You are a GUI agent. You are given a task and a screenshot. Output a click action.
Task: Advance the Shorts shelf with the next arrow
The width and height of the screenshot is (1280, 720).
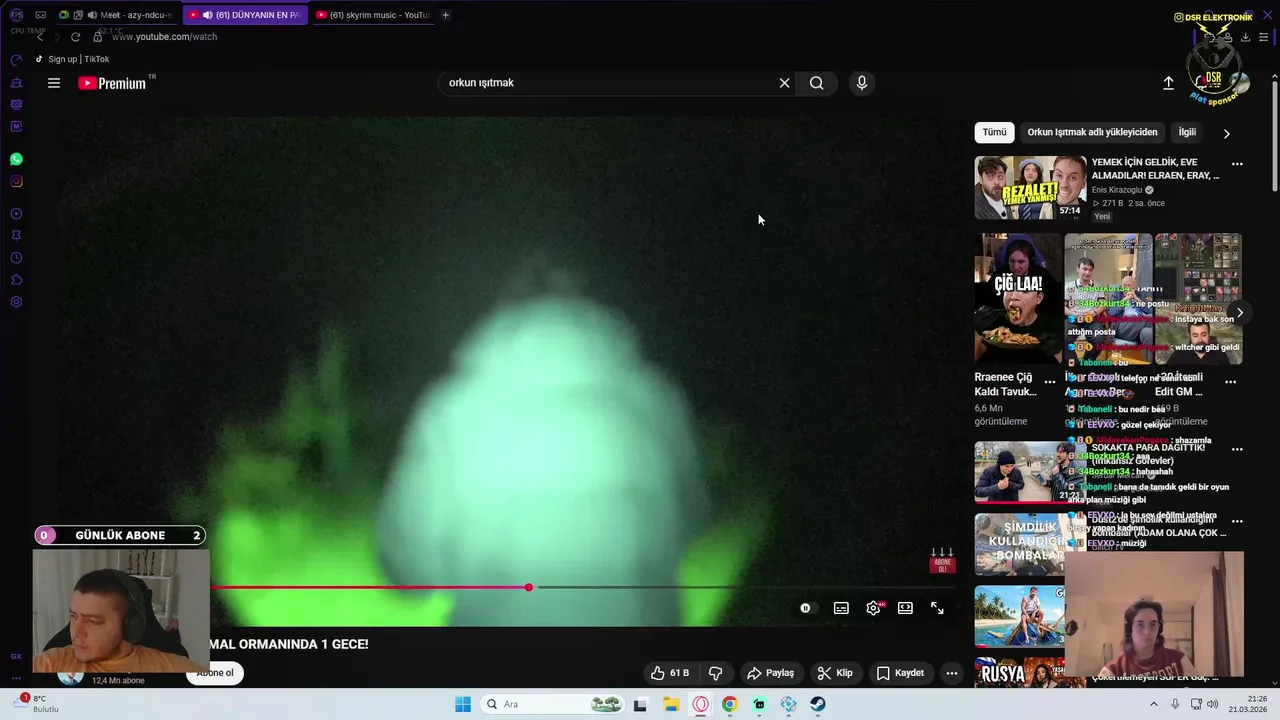coord(1240,313)
